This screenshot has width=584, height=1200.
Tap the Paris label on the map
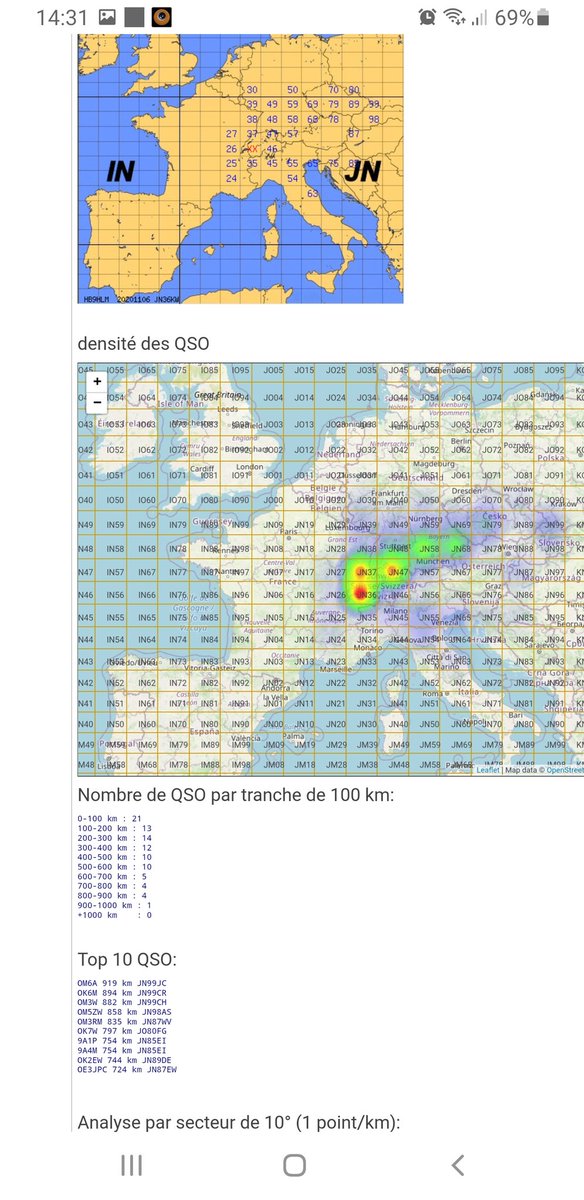pos(289,533)
